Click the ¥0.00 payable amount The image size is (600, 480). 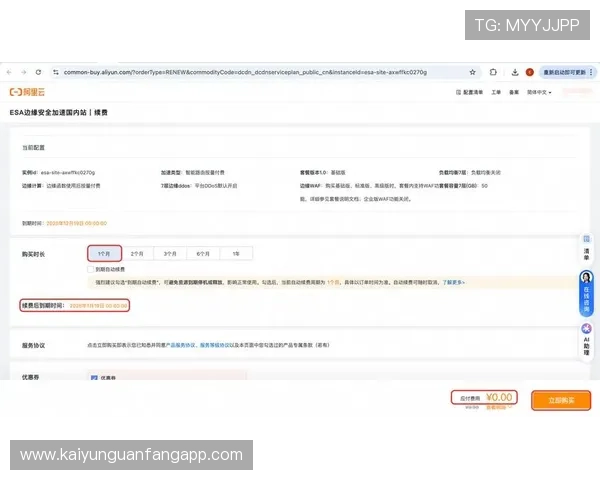pos(499,397)
